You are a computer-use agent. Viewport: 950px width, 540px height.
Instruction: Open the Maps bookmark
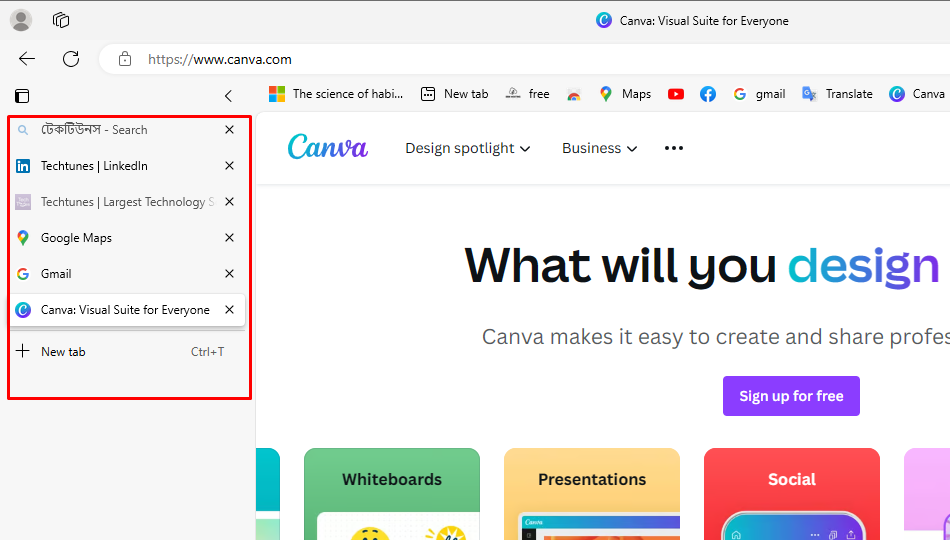(x=625, y=94)
